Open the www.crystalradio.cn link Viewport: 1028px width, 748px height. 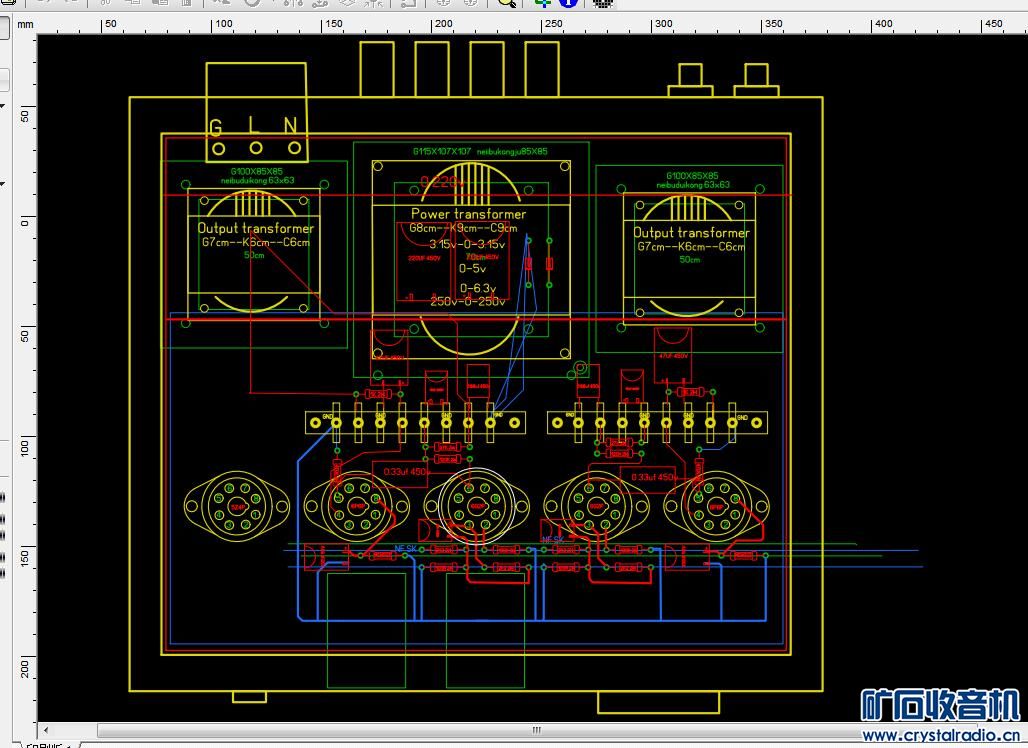pos(938,736)
